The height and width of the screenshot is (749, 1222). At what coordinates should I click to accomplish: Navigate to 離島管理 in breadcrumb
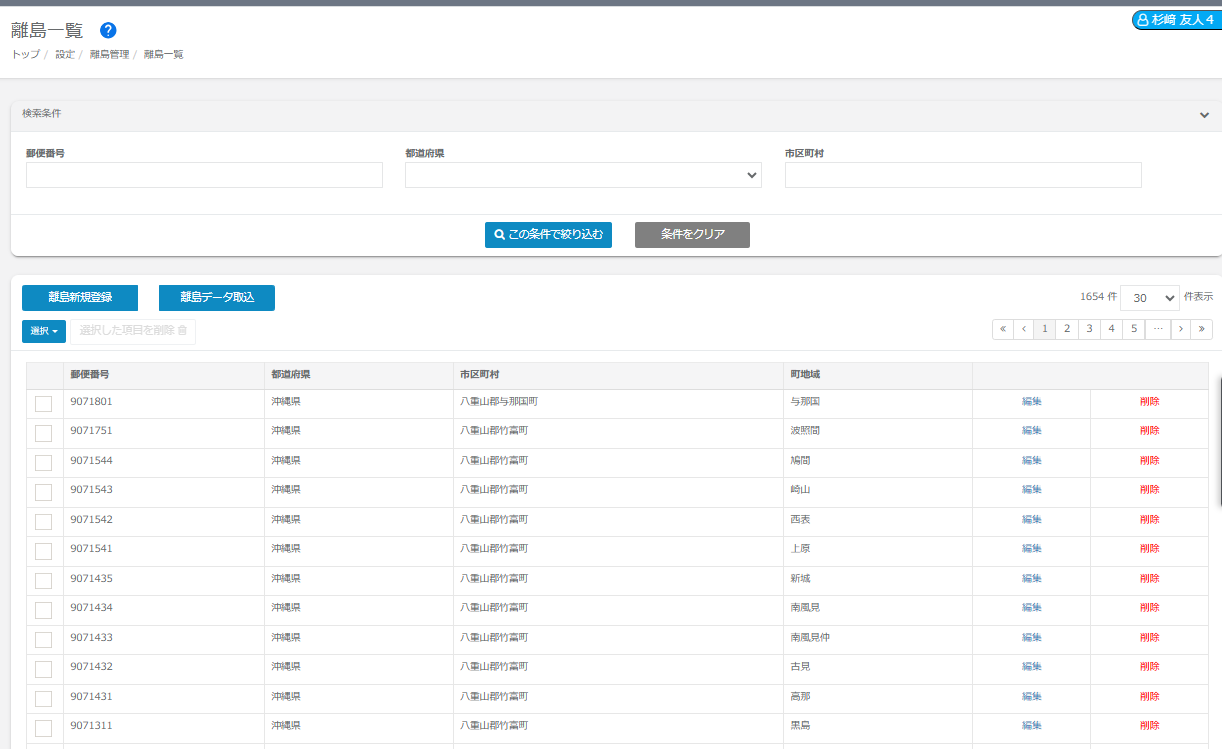(109, 54)
